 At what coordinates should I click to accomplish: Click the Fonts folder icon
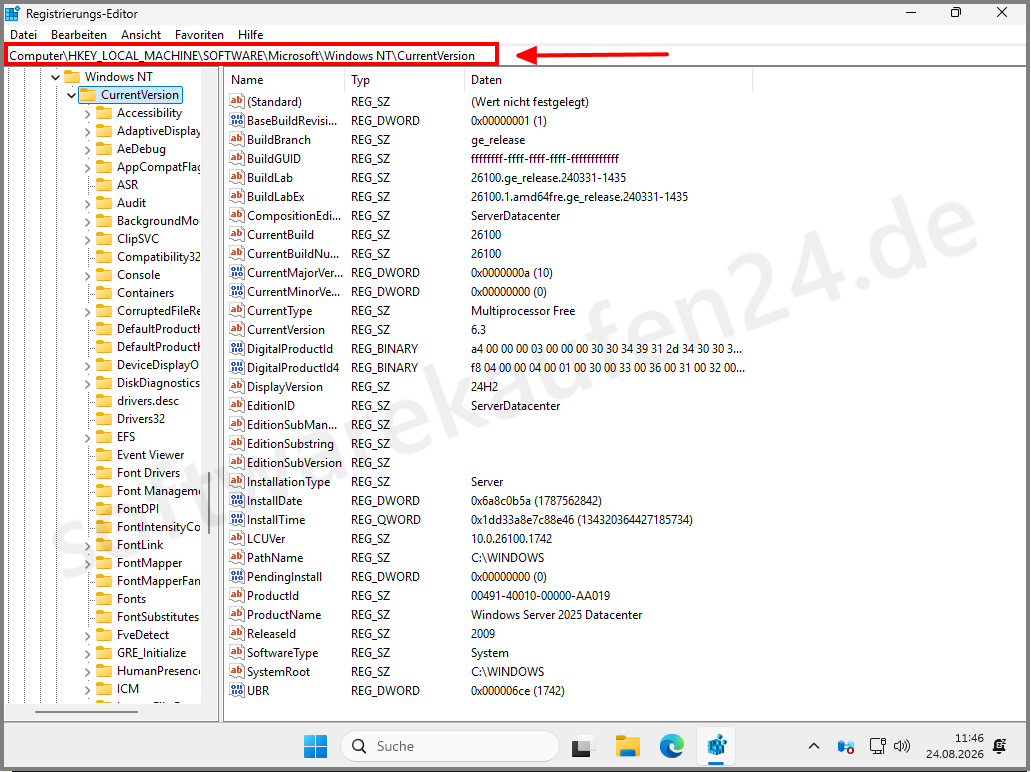pyautogui.click(x=104, y=598)
